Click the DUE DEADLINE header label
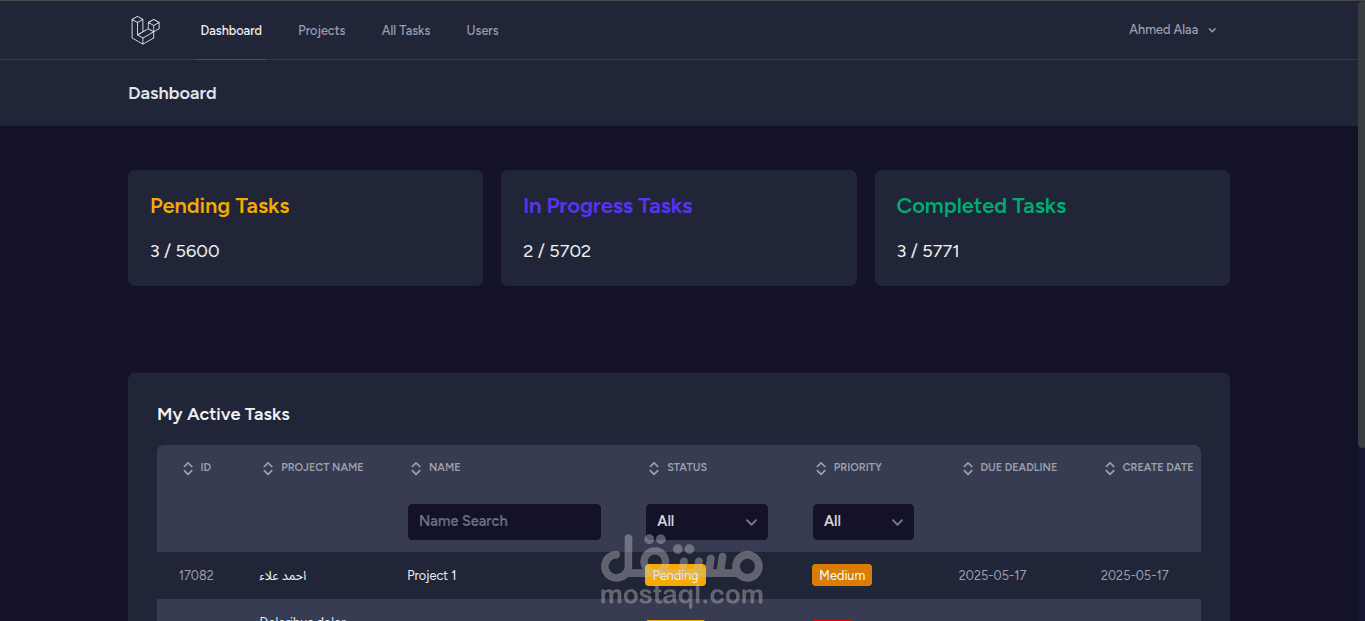Image resolution: width=1365 pixels, height=621 pixels. point(1019,467)
